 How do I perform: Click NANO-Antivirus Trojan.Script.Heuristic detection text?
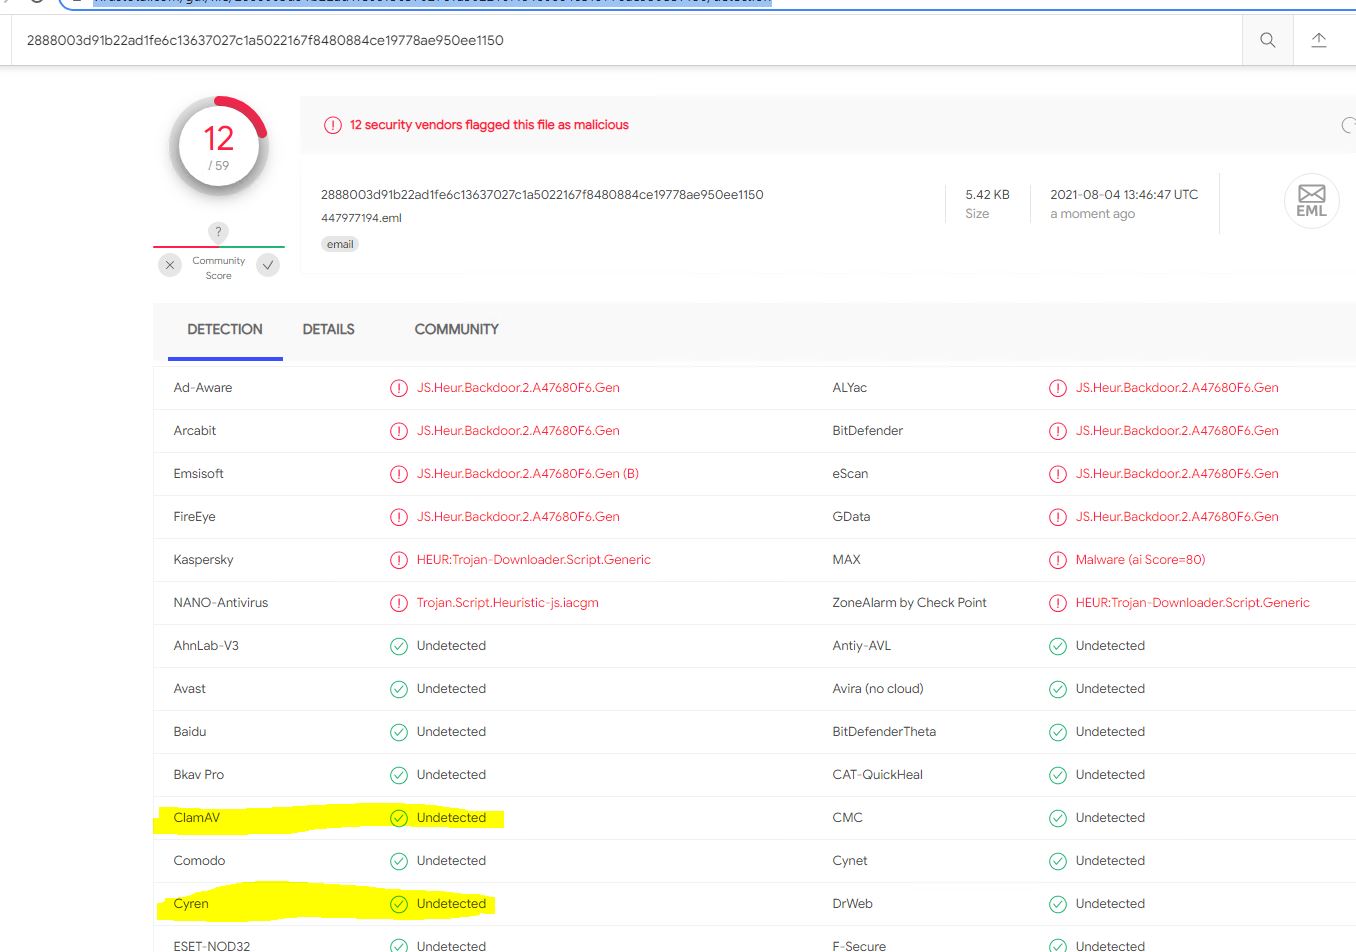[507, 603]
